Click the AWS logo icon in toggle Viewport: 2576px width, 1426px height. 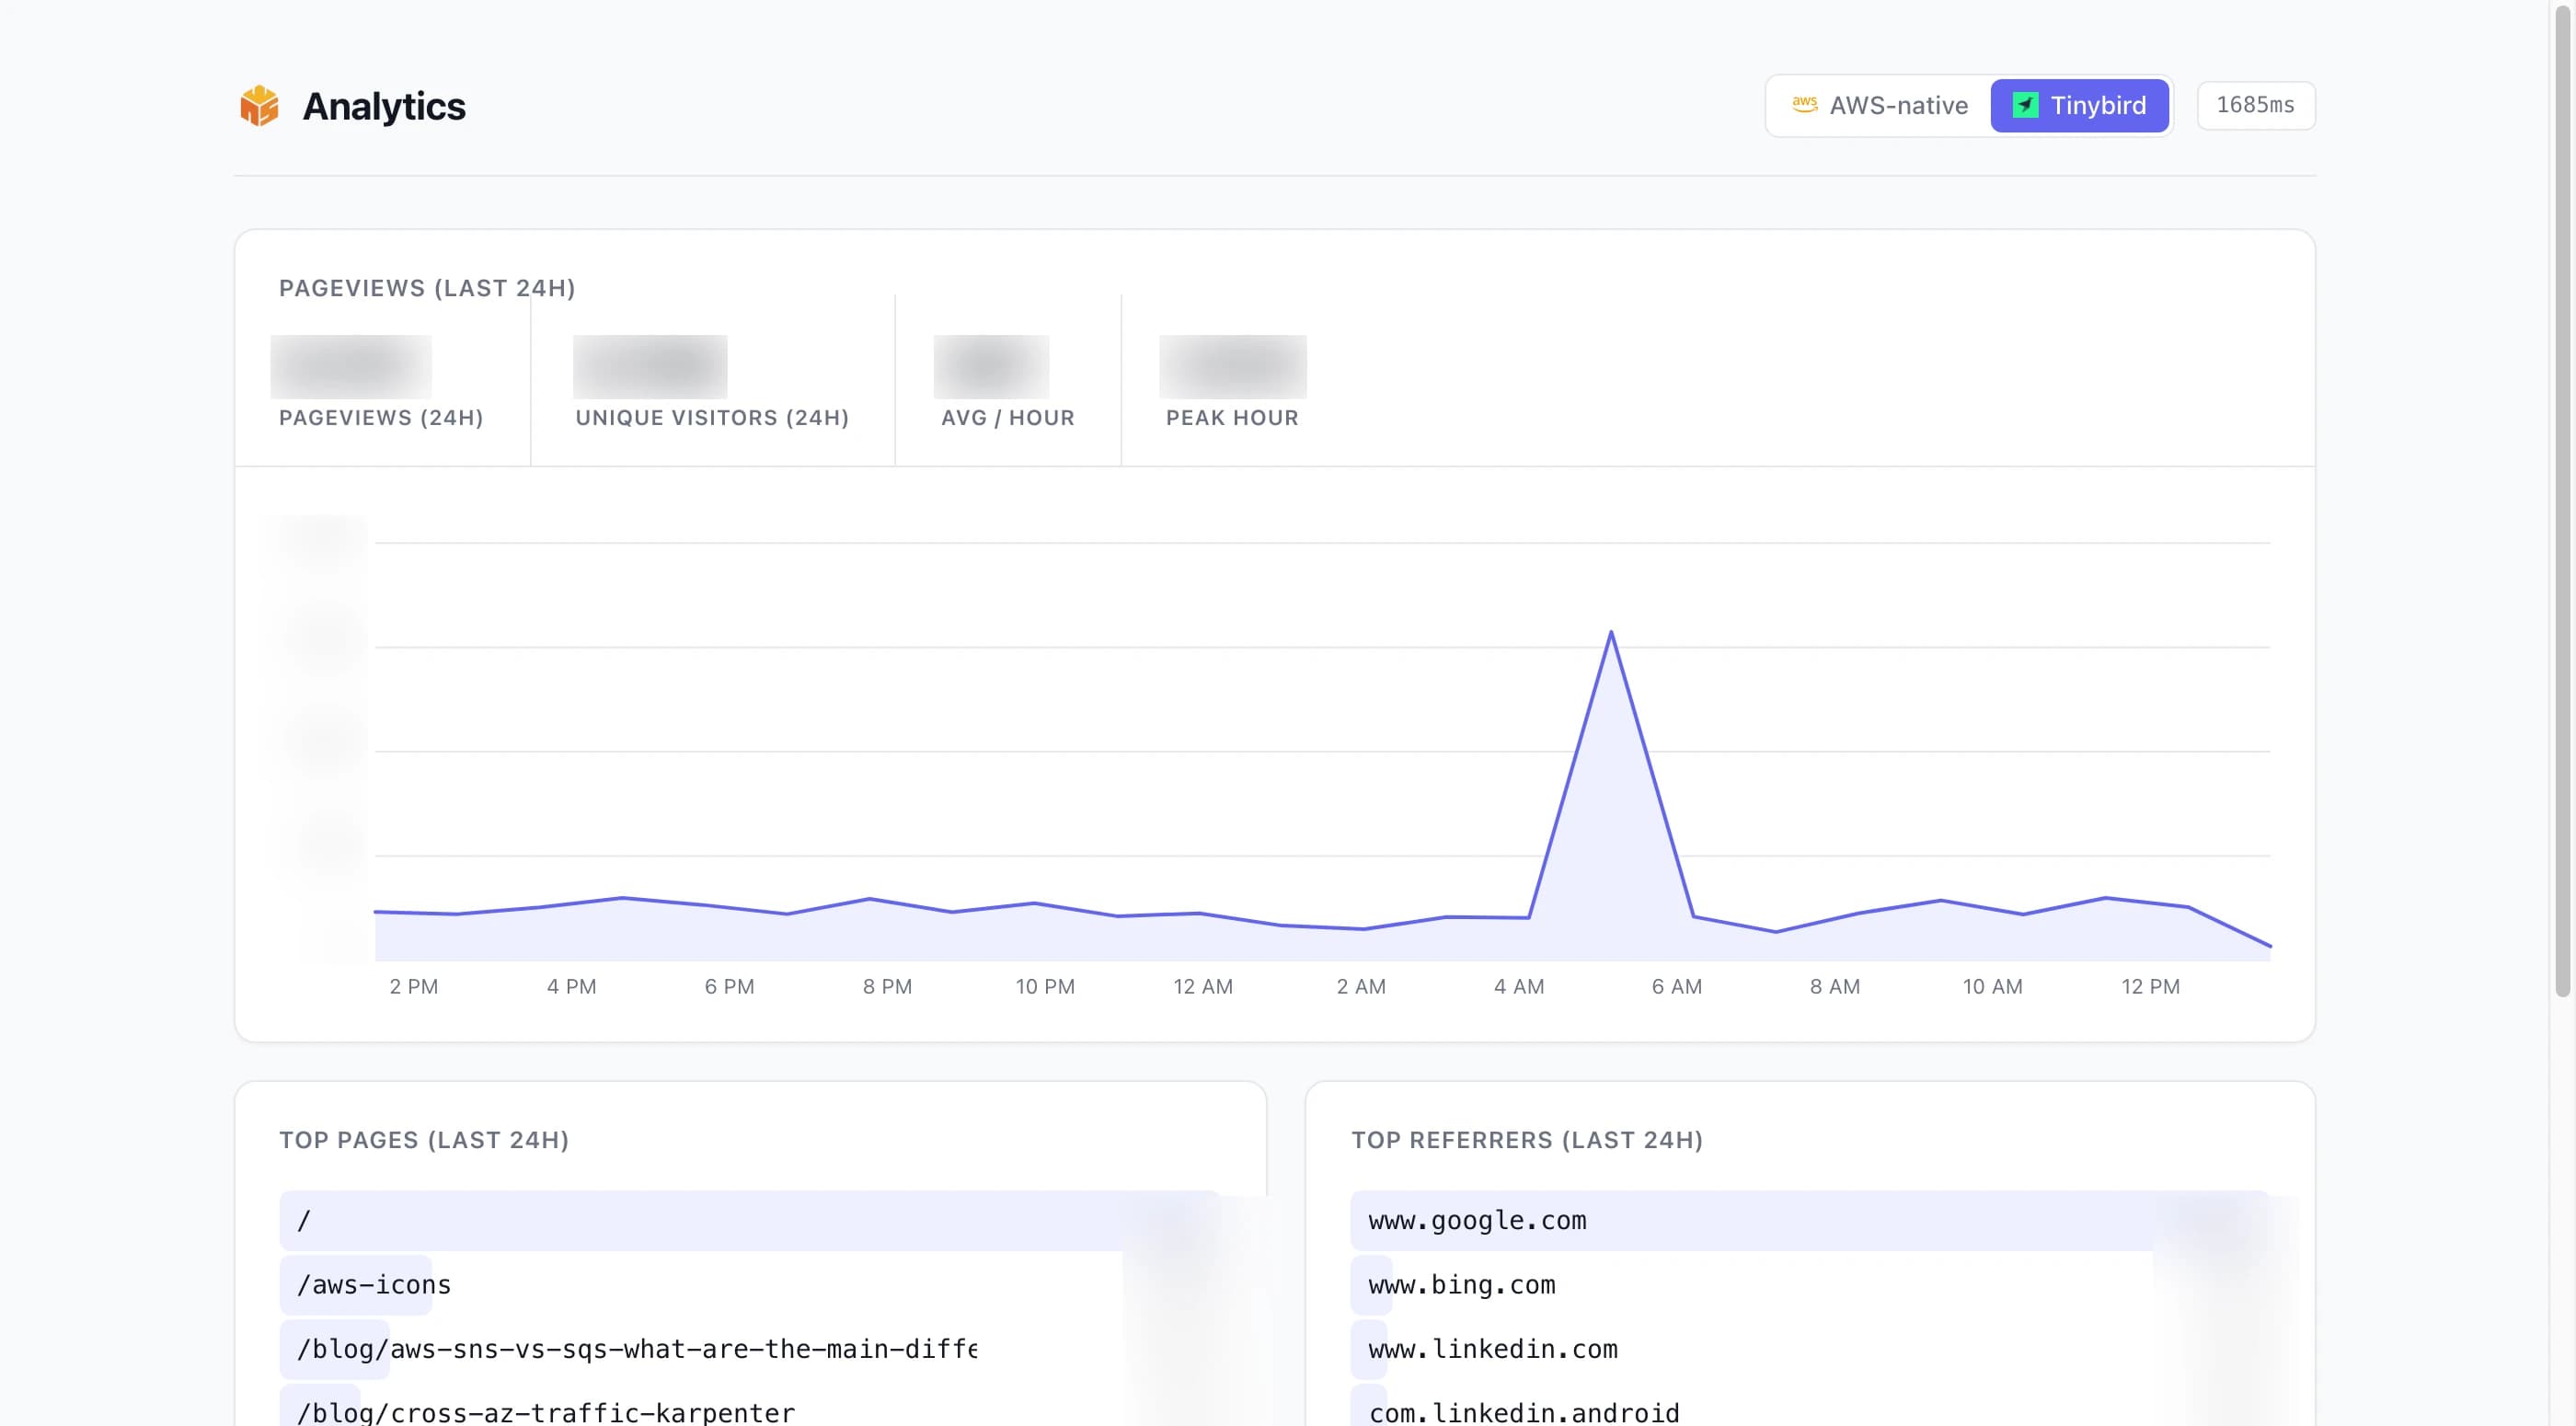(1804, 105)
